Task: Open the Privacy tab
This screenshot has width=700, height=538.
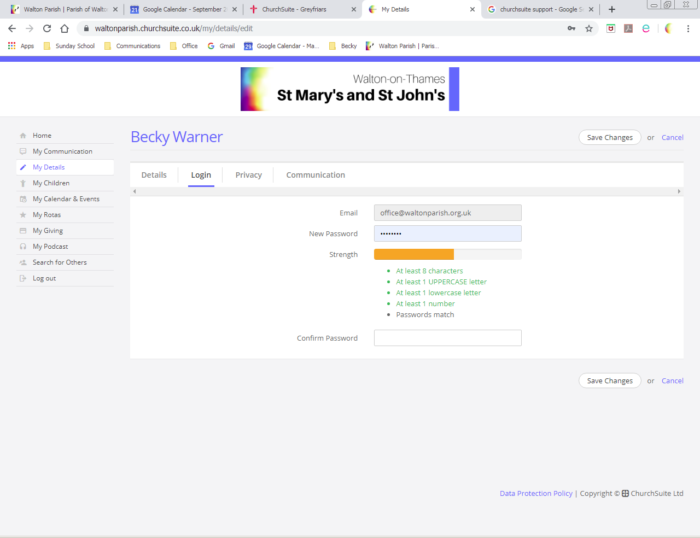Action: 248,175
